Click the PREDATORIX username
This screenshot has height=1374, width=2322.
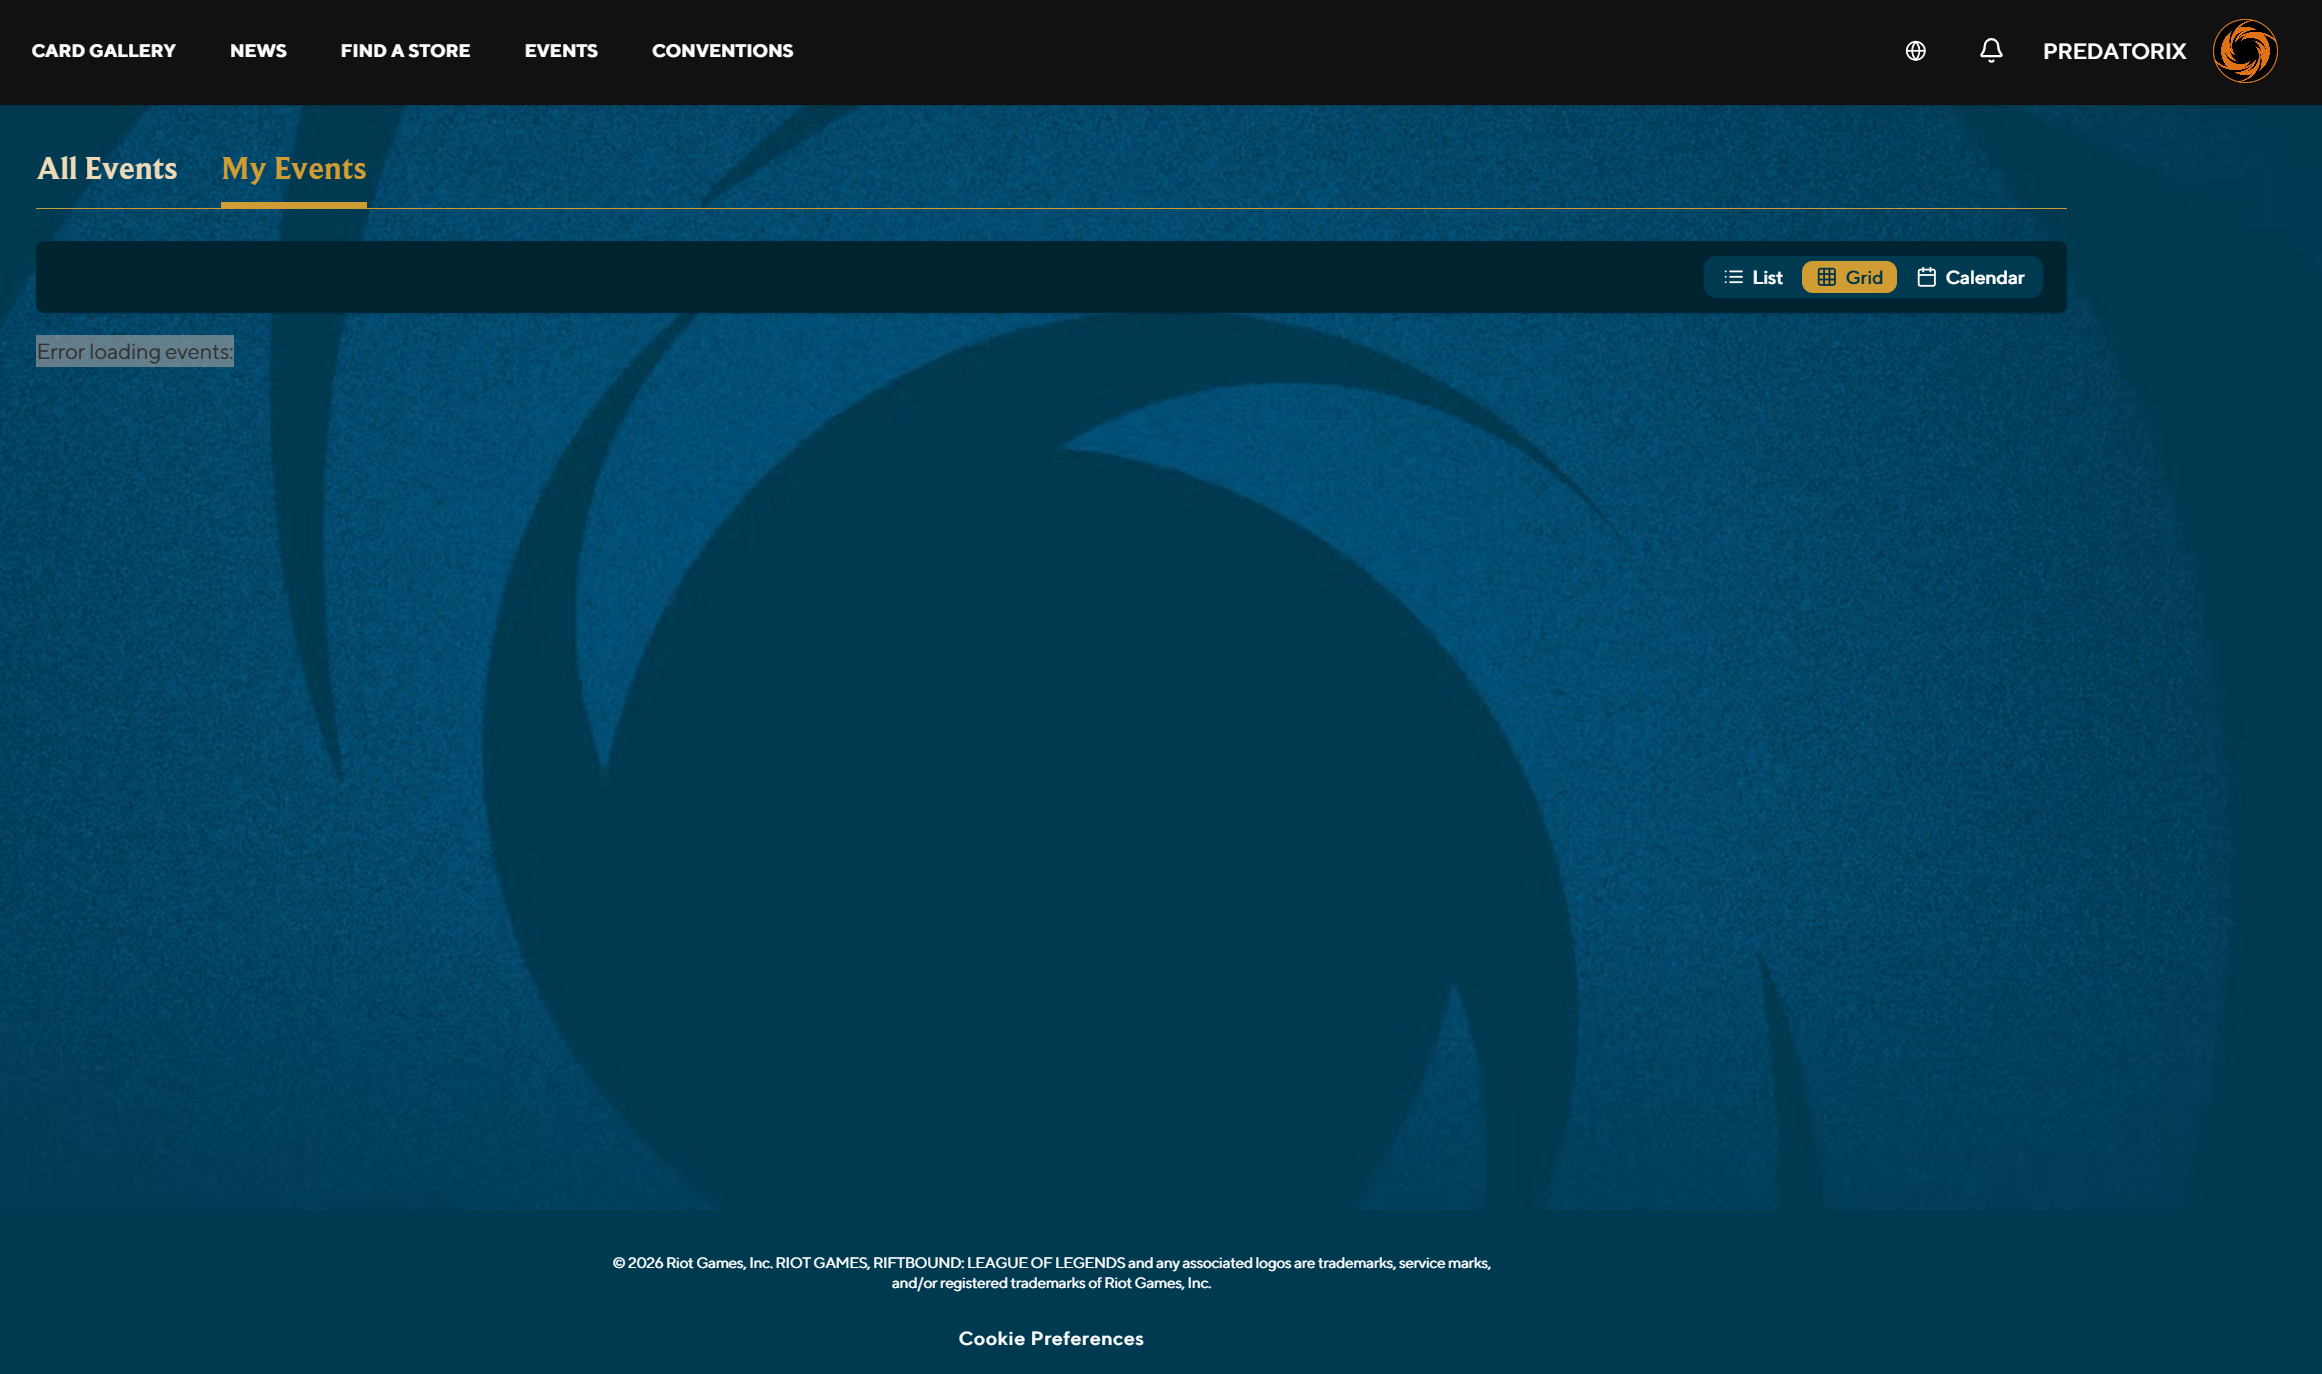pos(2114,51)
